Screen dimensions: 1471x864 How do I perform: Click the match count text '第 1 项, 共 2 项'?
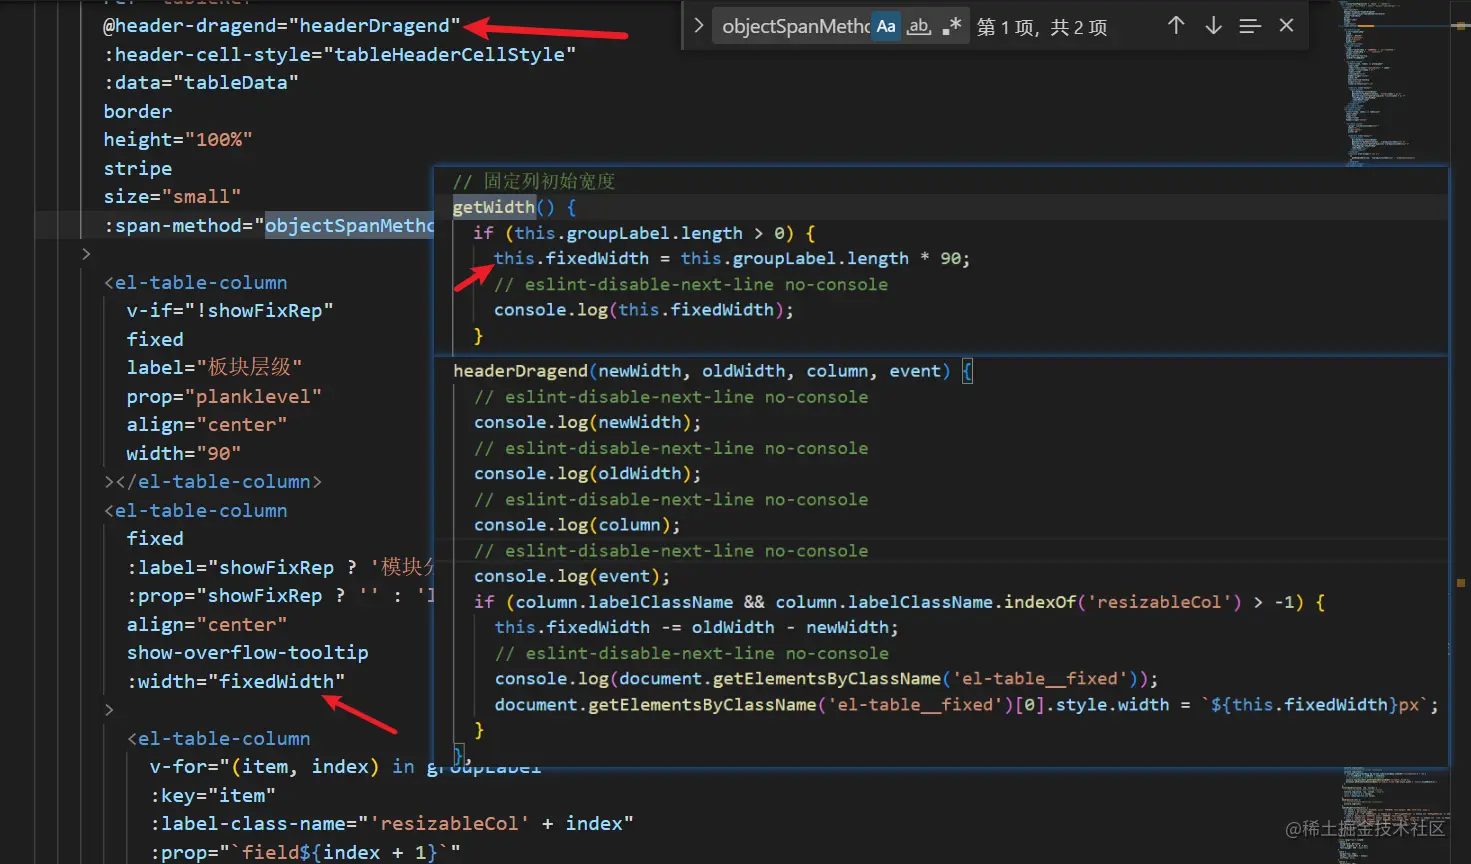point(1042,27)
